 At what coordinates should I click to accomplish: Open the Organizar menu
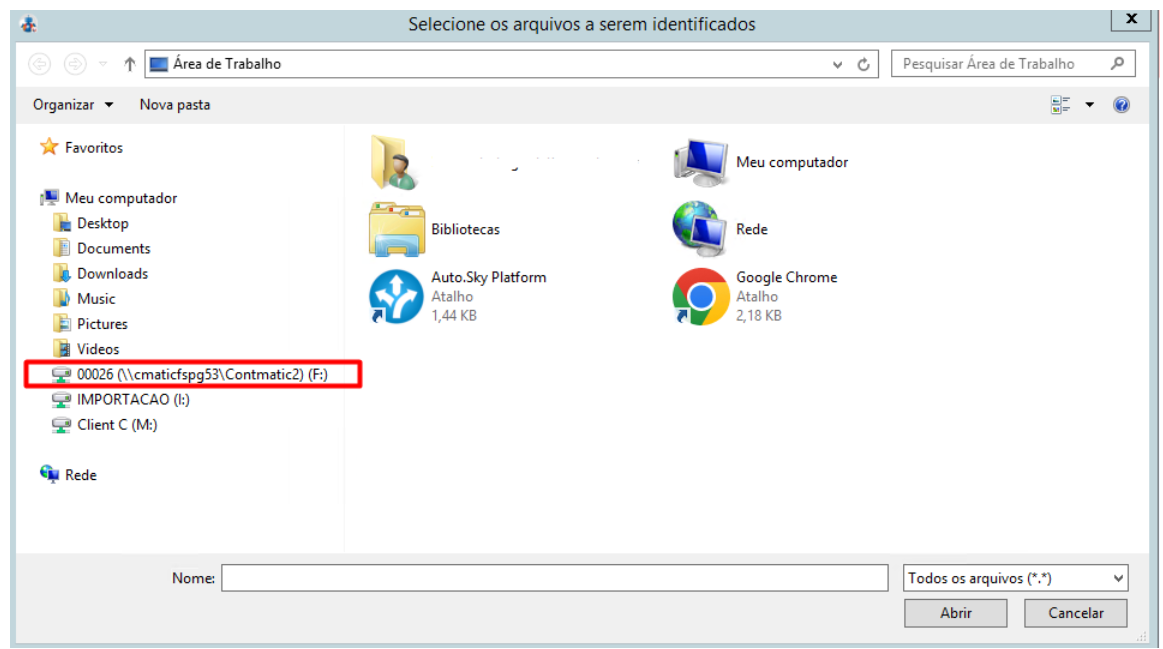[73, 105]
